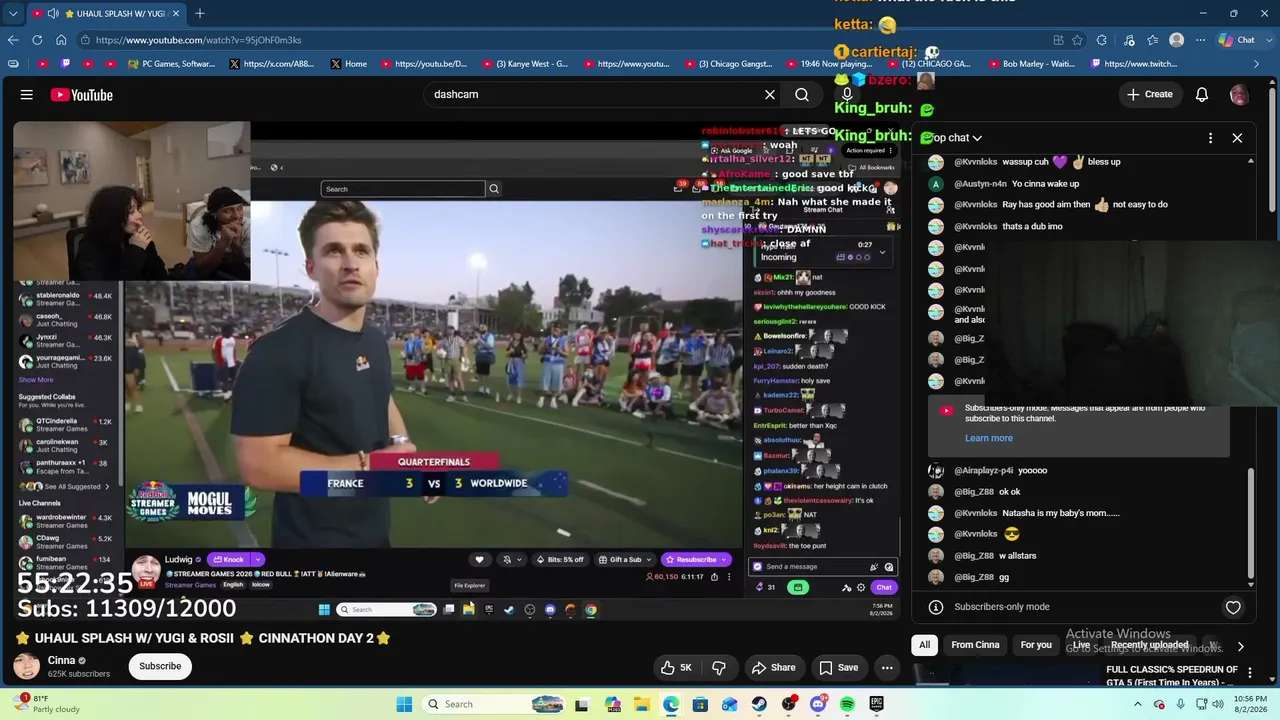The width and height of the screenshot is (1280, 720).
Task: Open the Home bookmark
Action: [348, 64]
